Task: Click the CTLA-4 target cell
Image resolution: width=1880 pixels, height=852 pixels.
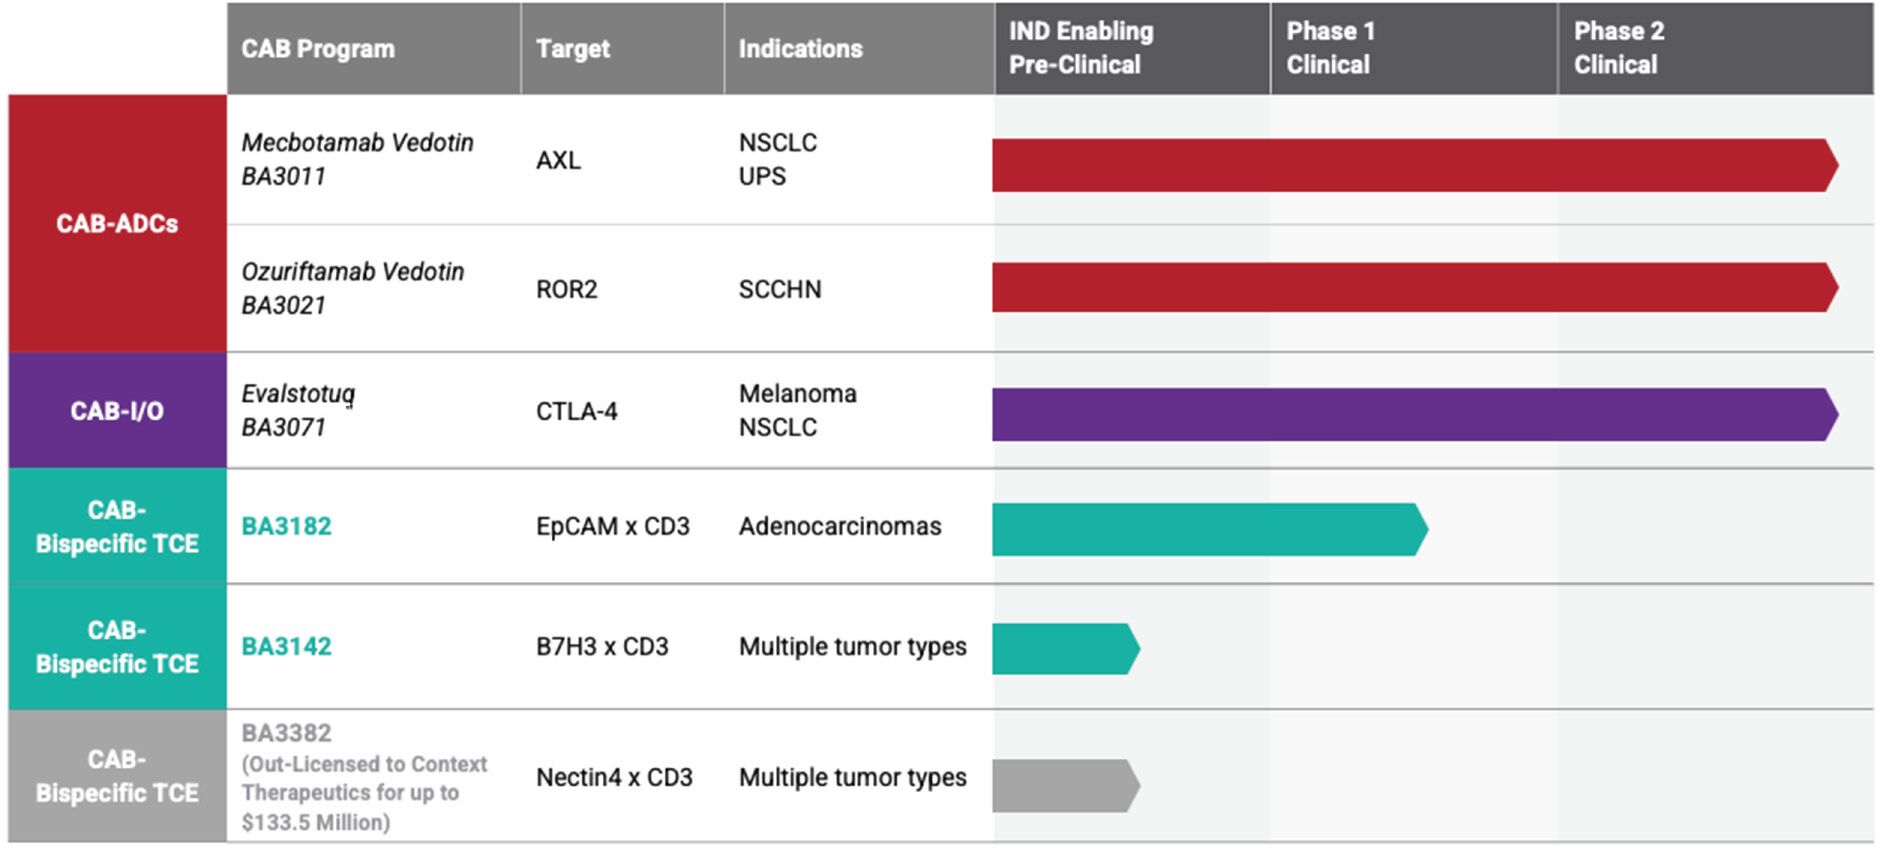Action: pos(577,411)
